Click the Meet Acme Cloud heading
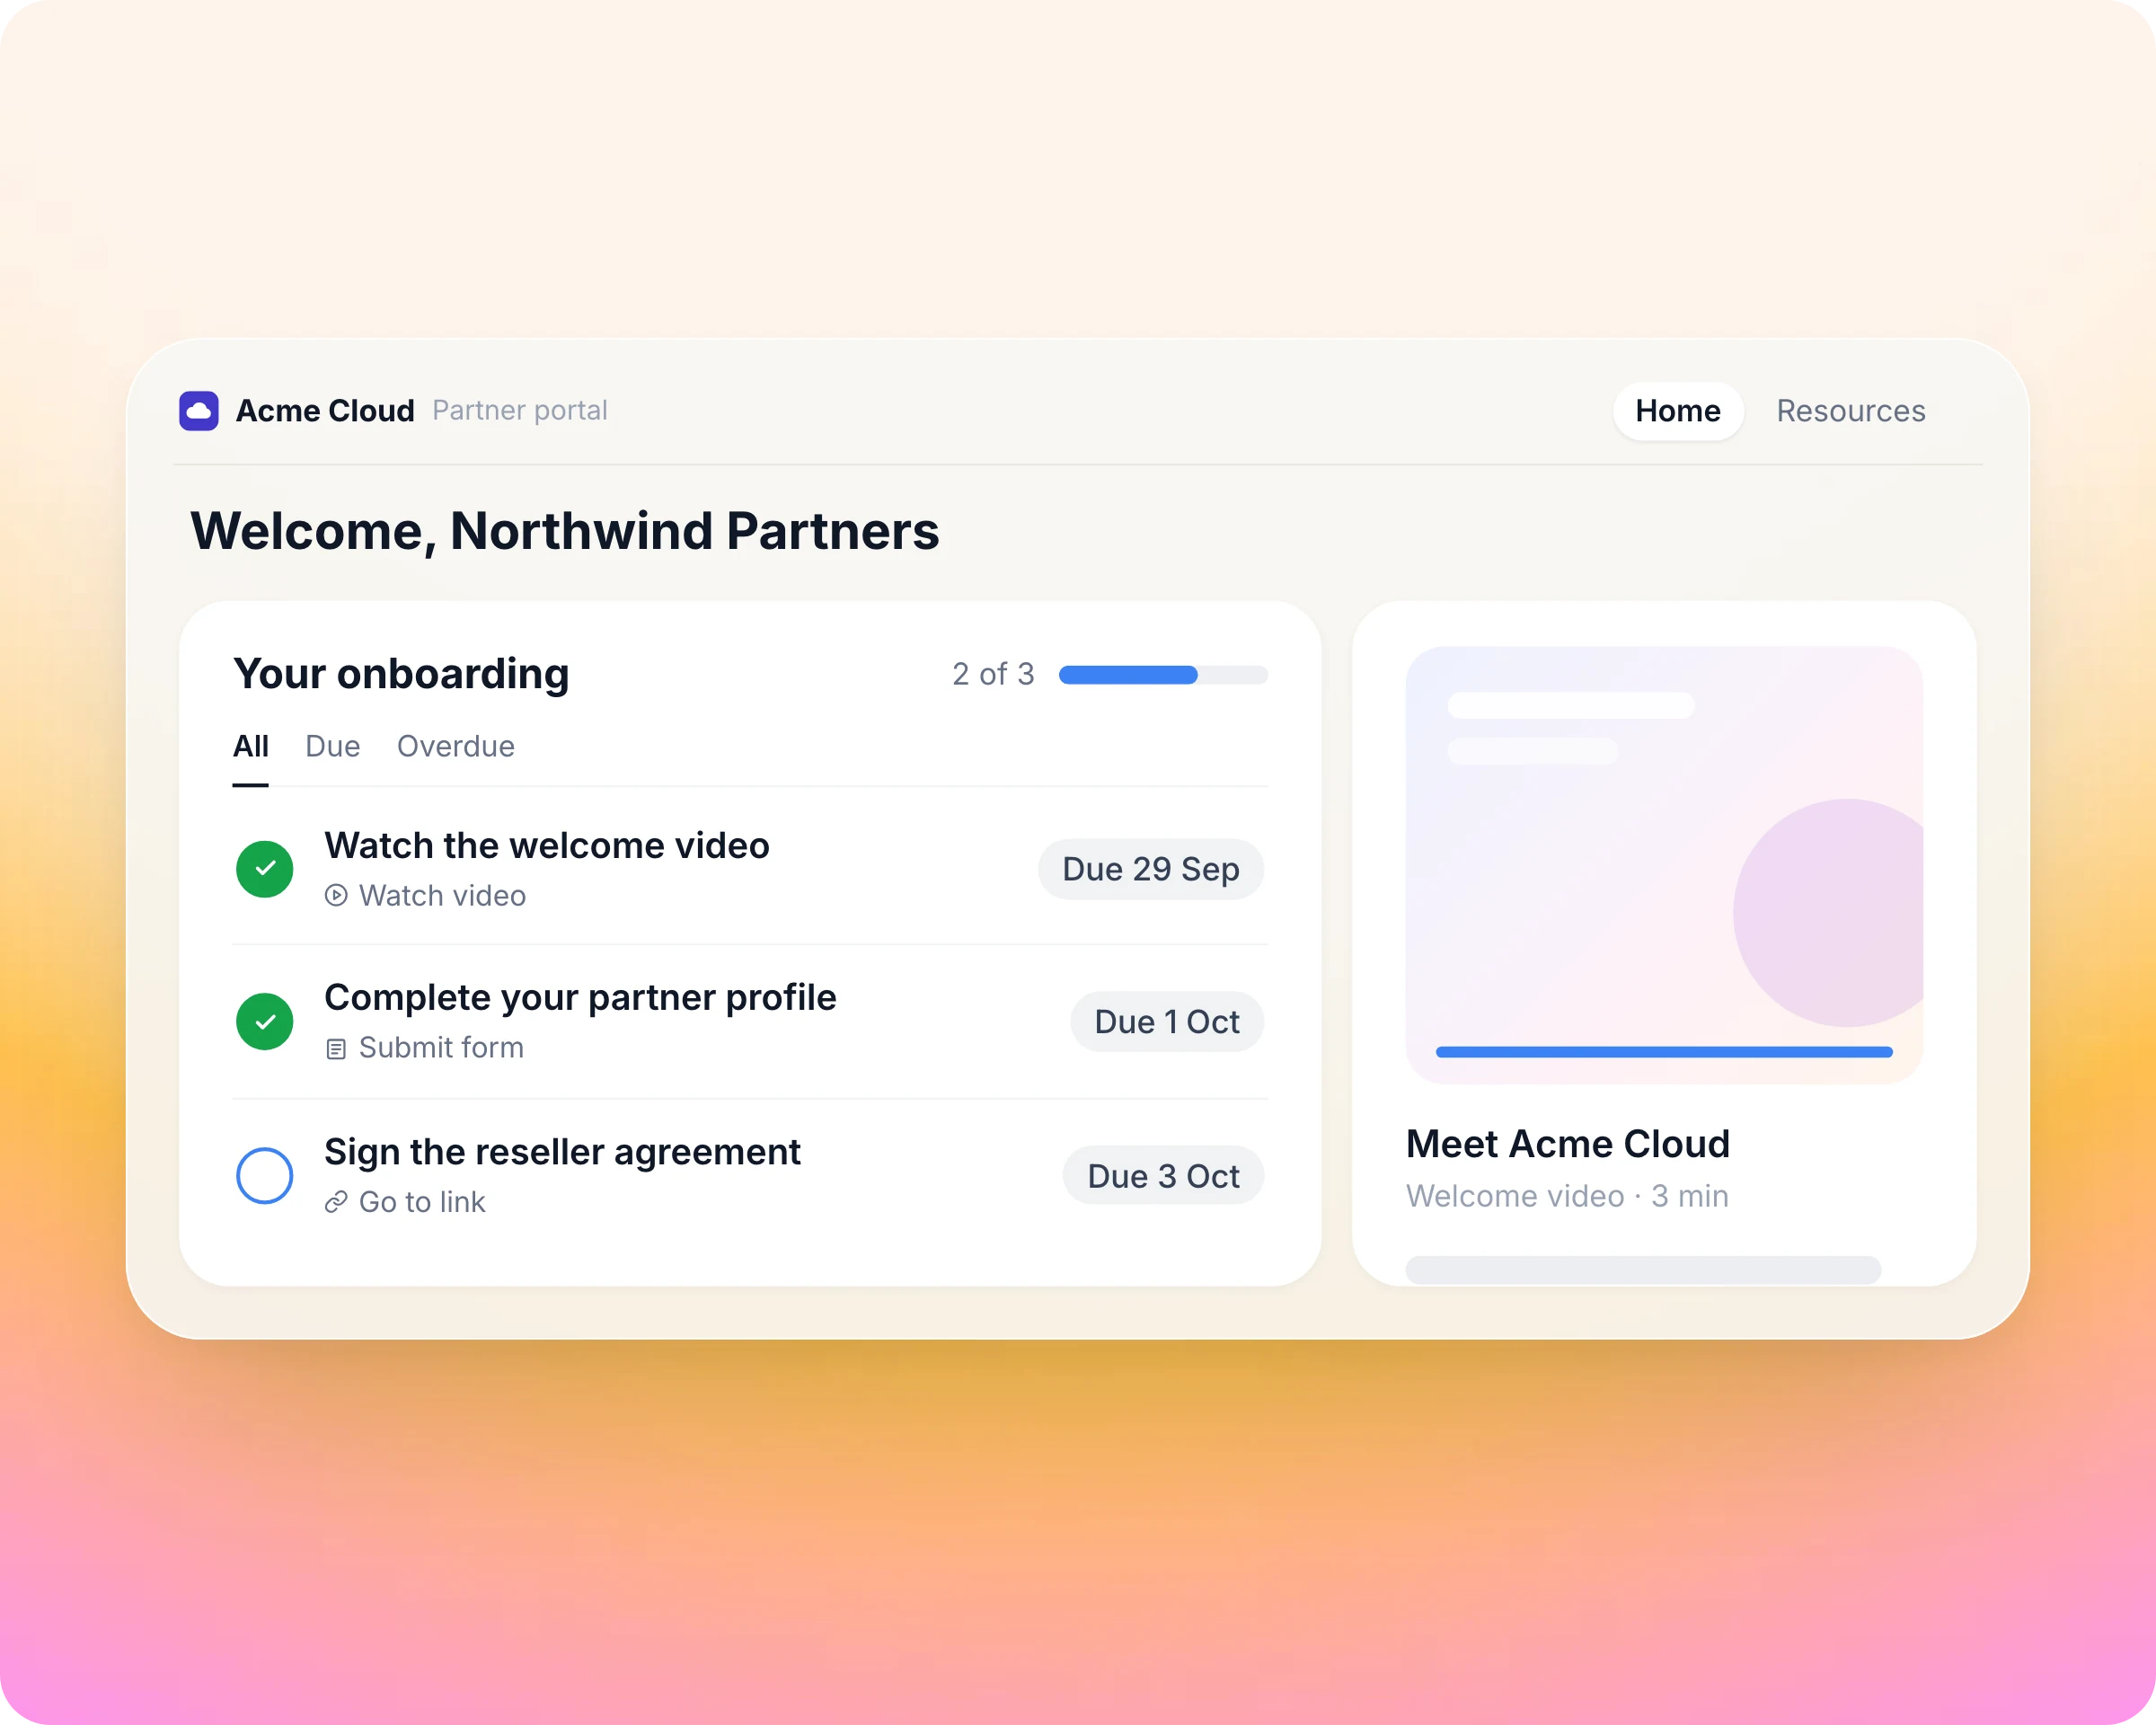Screen dimensions: 2156x1725 click(1567, 1144)
